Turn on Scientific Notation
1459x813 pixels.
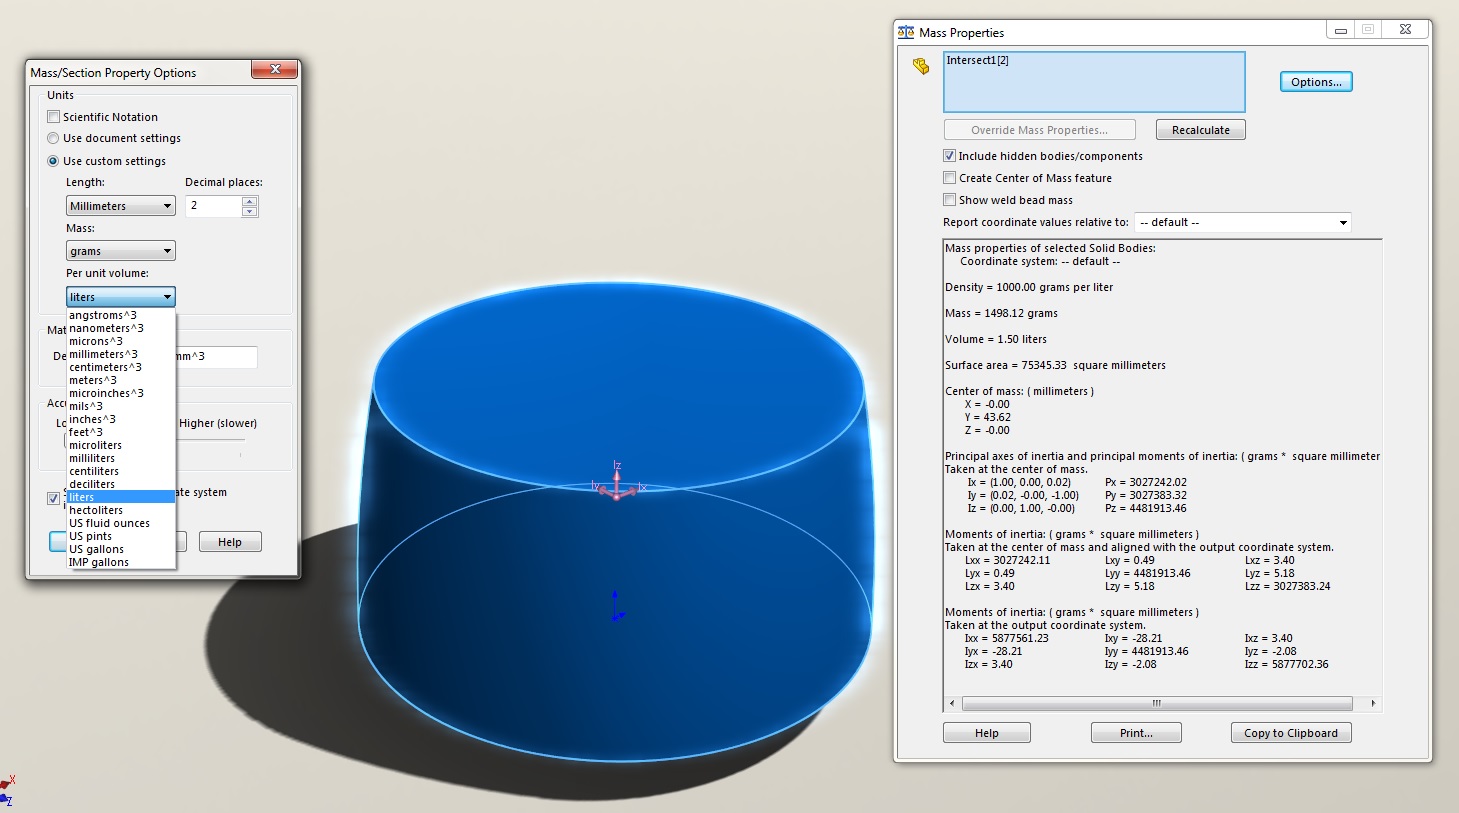tap(54, 116)
